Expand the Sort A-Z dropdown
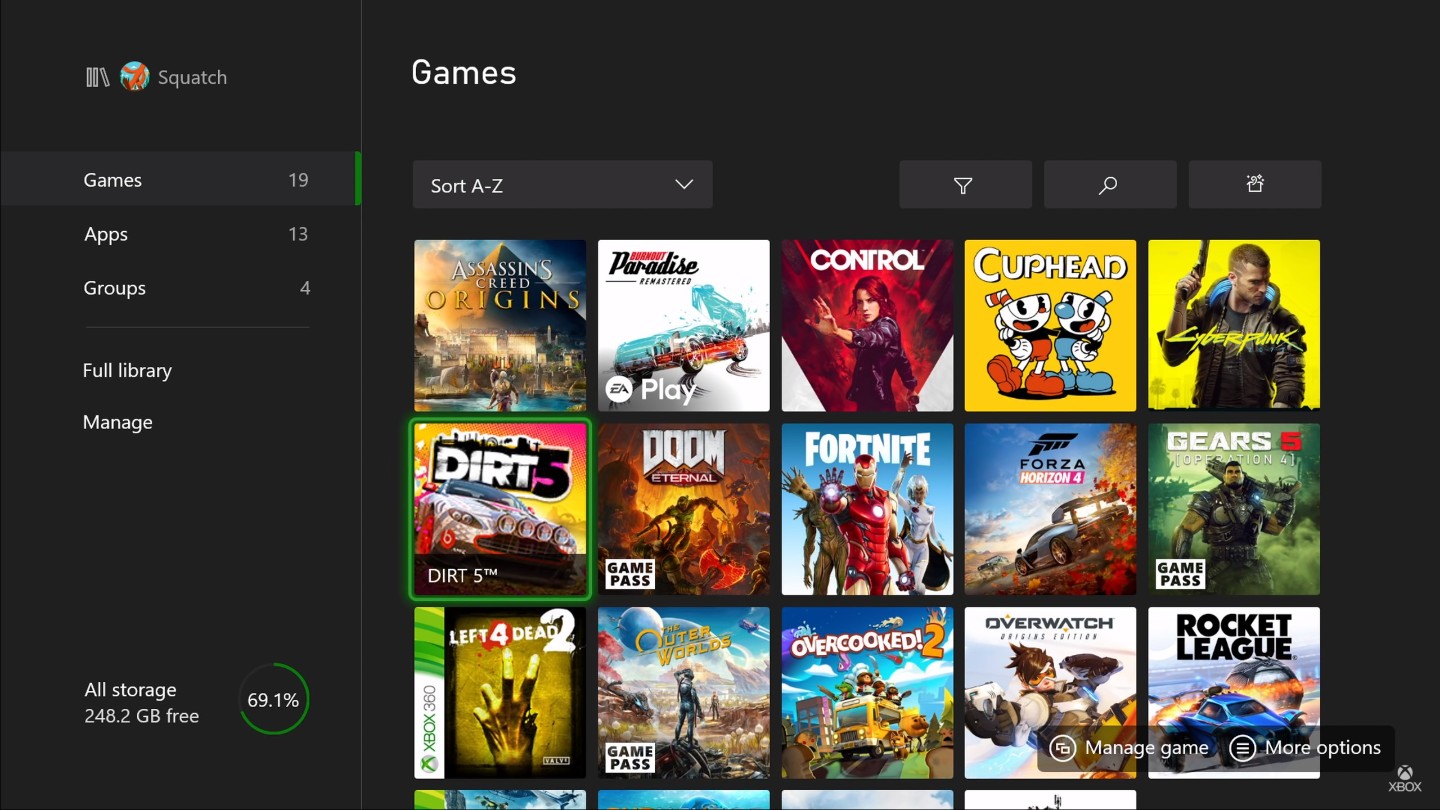Viewport: 1440px width, 810px height. pos(562,185)
